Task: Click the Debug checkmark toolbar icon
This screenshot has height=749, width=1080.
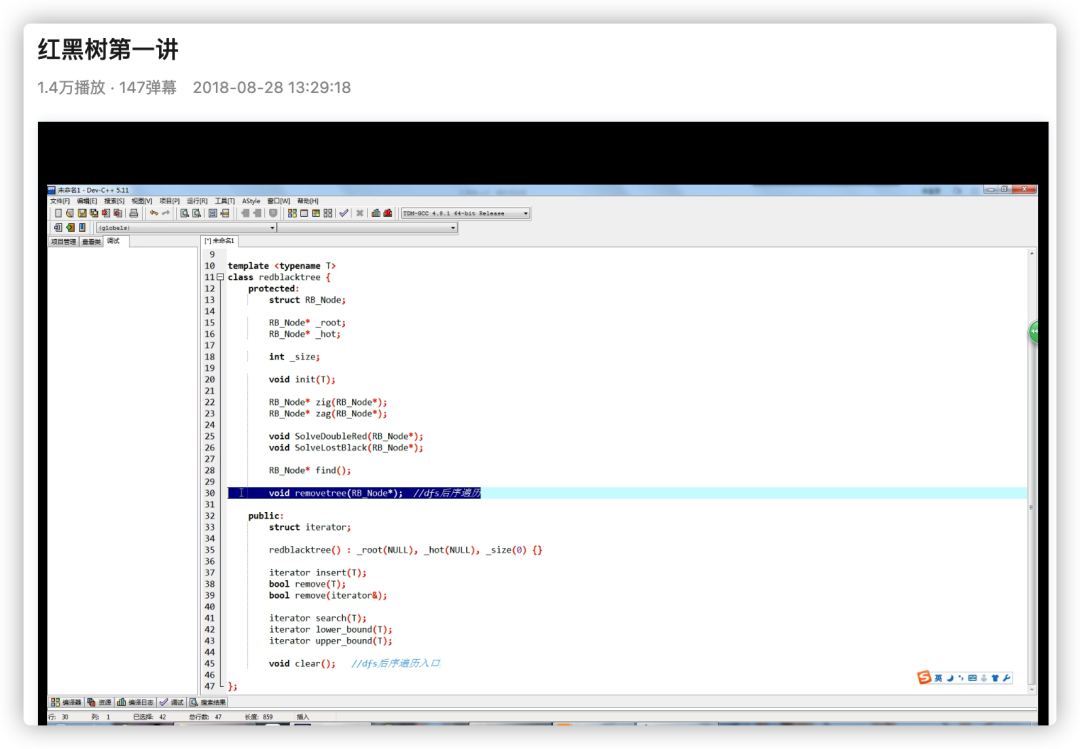Action: coord(344,214)
